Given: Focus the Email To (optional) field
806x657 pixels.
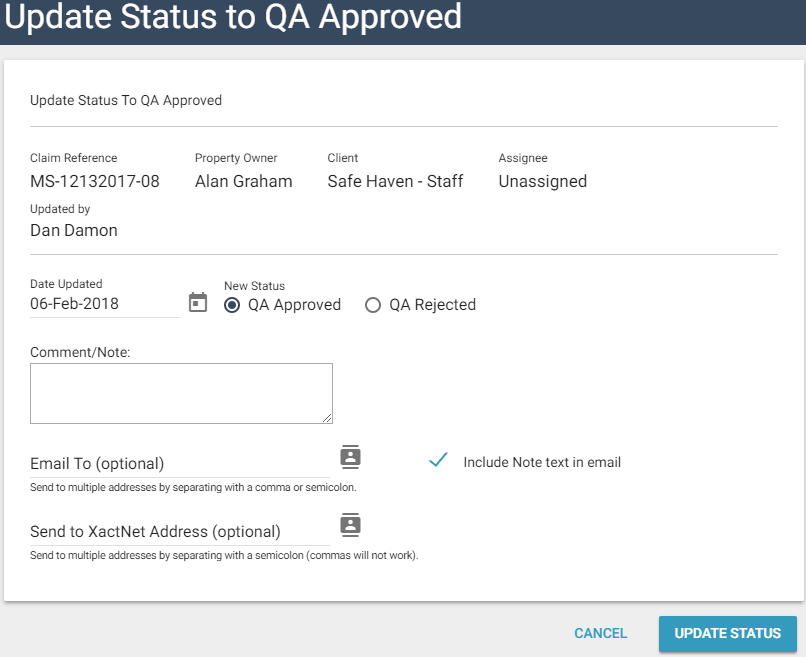Looking at the screenshot, I should point(180,464).
